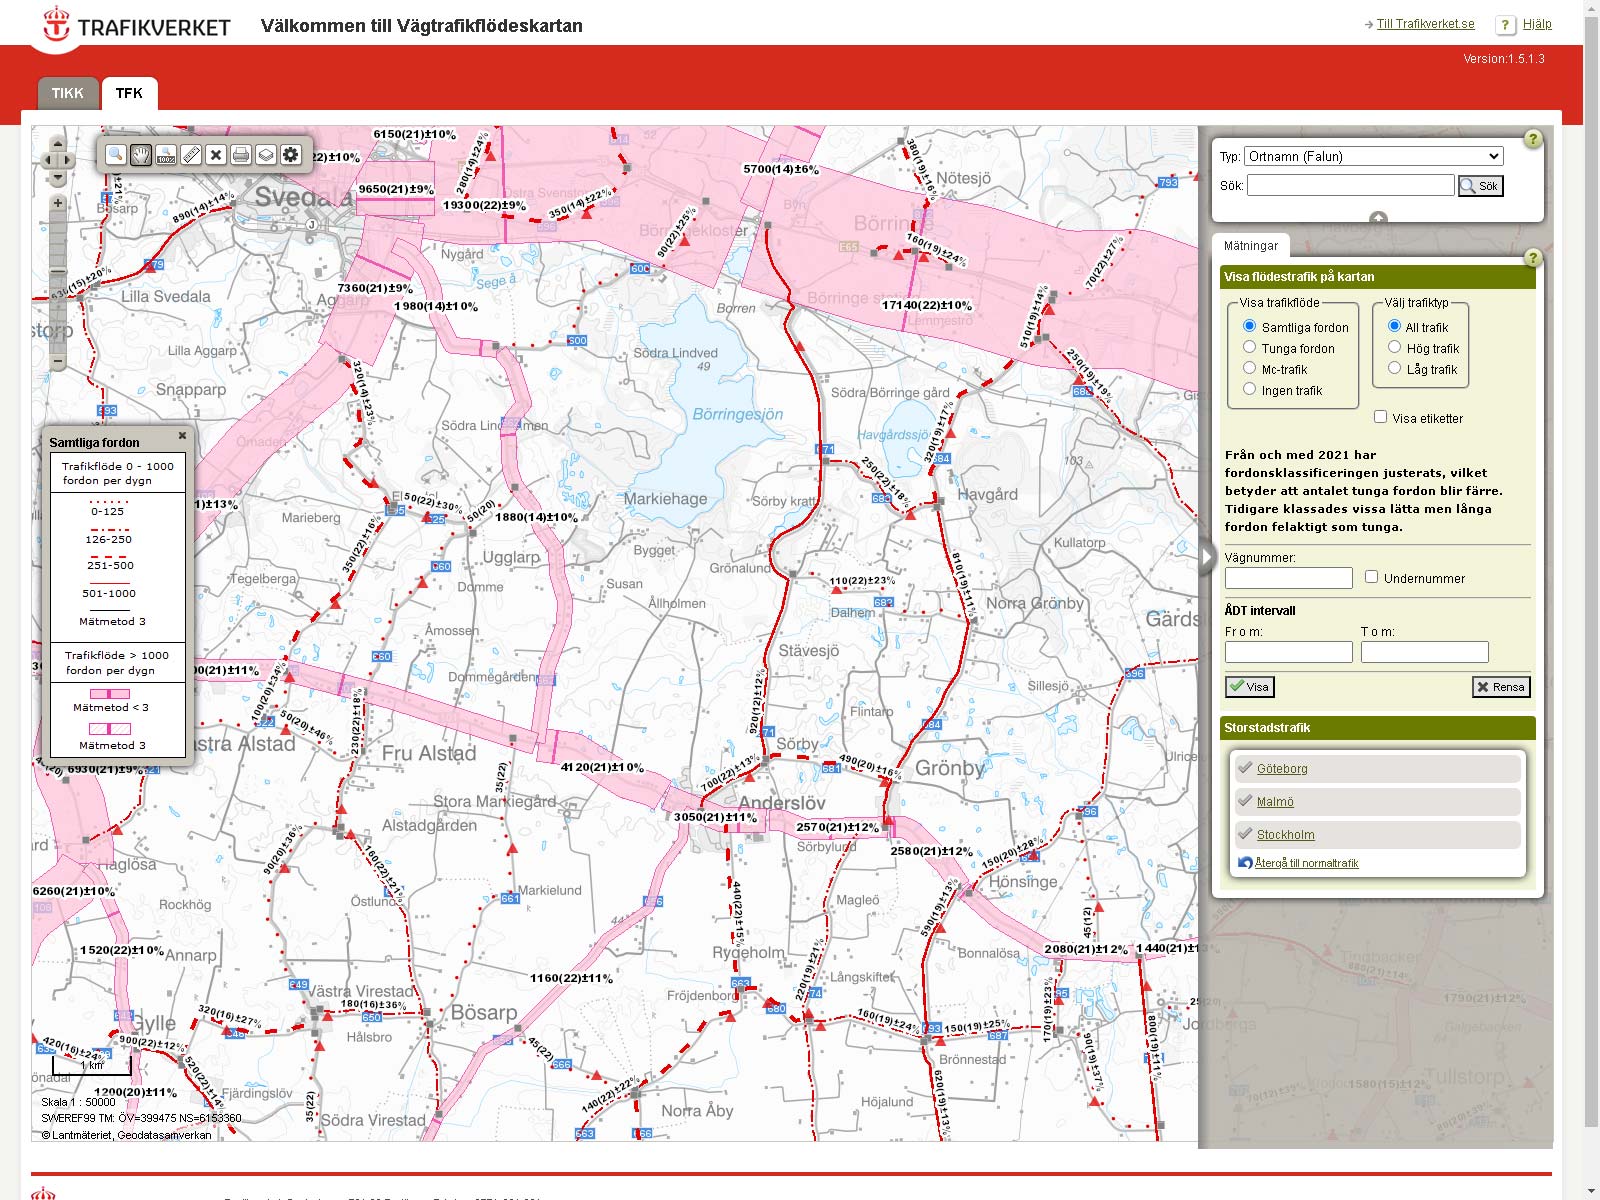
Task: Reset map zoom to 100%
Action: click(166, 154)
